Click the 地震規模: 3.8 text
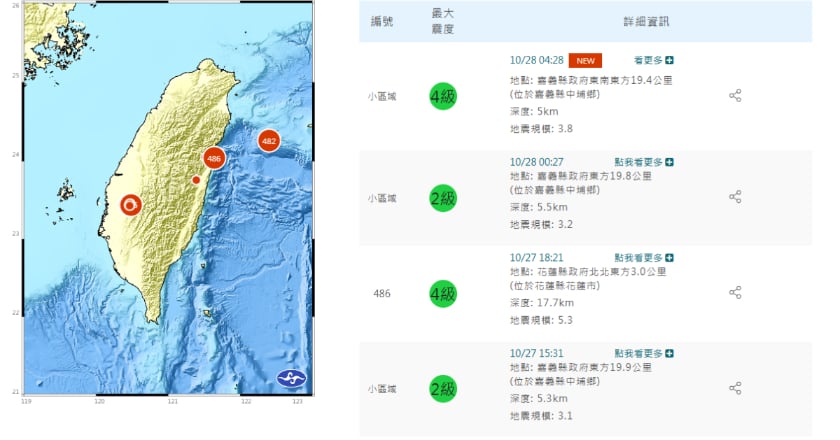Image resolution: width=840 pixels, height=440 pixels. 541,129
